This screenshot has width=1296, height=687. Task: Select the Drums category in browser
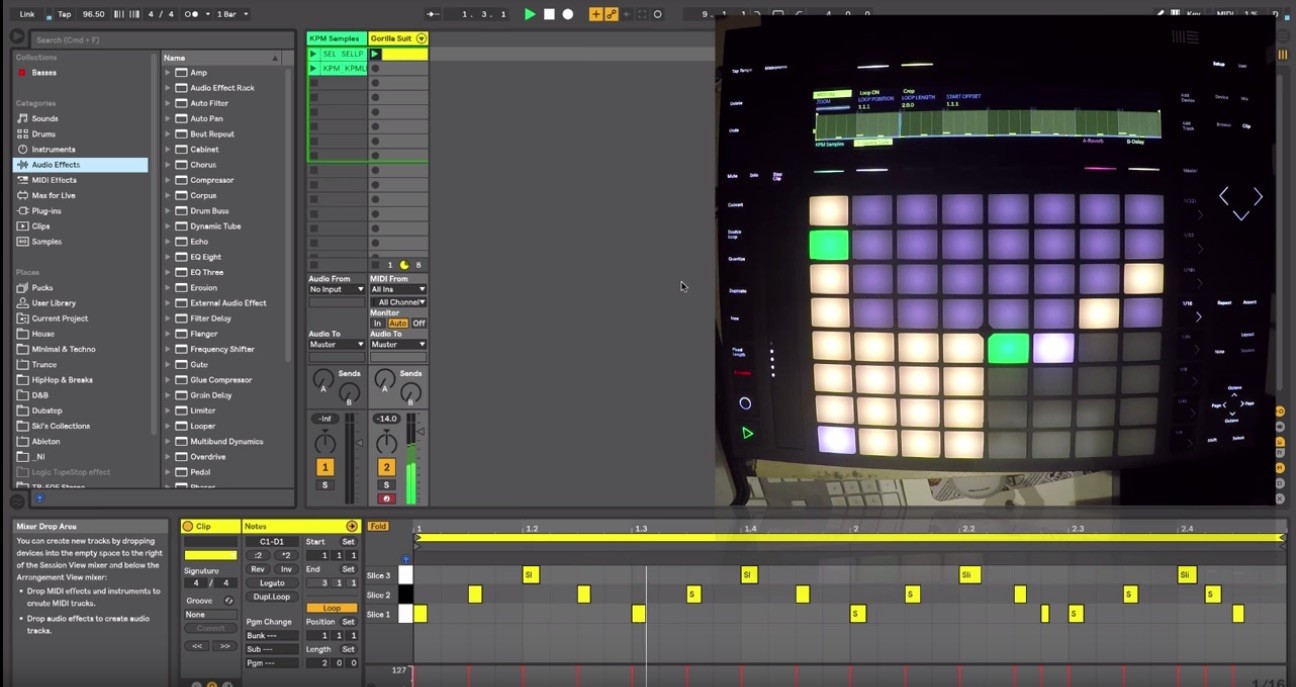point(43,134)
